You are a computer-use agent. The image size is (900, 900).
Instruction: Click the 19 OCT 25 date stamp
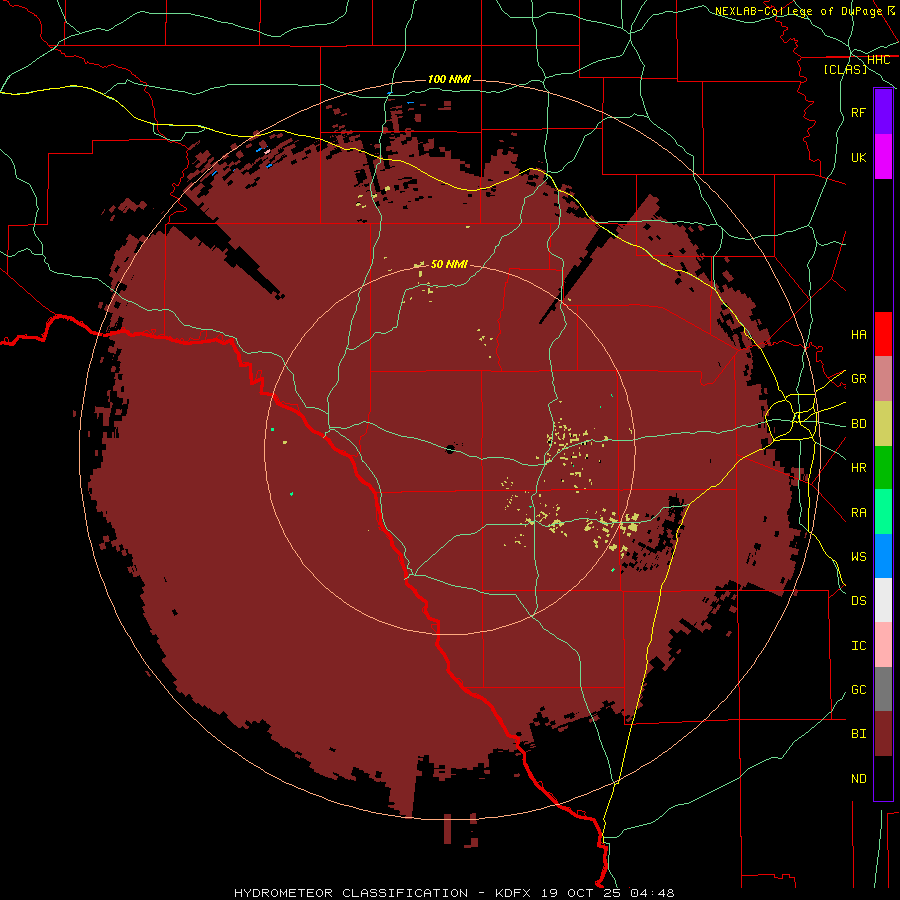582,893
